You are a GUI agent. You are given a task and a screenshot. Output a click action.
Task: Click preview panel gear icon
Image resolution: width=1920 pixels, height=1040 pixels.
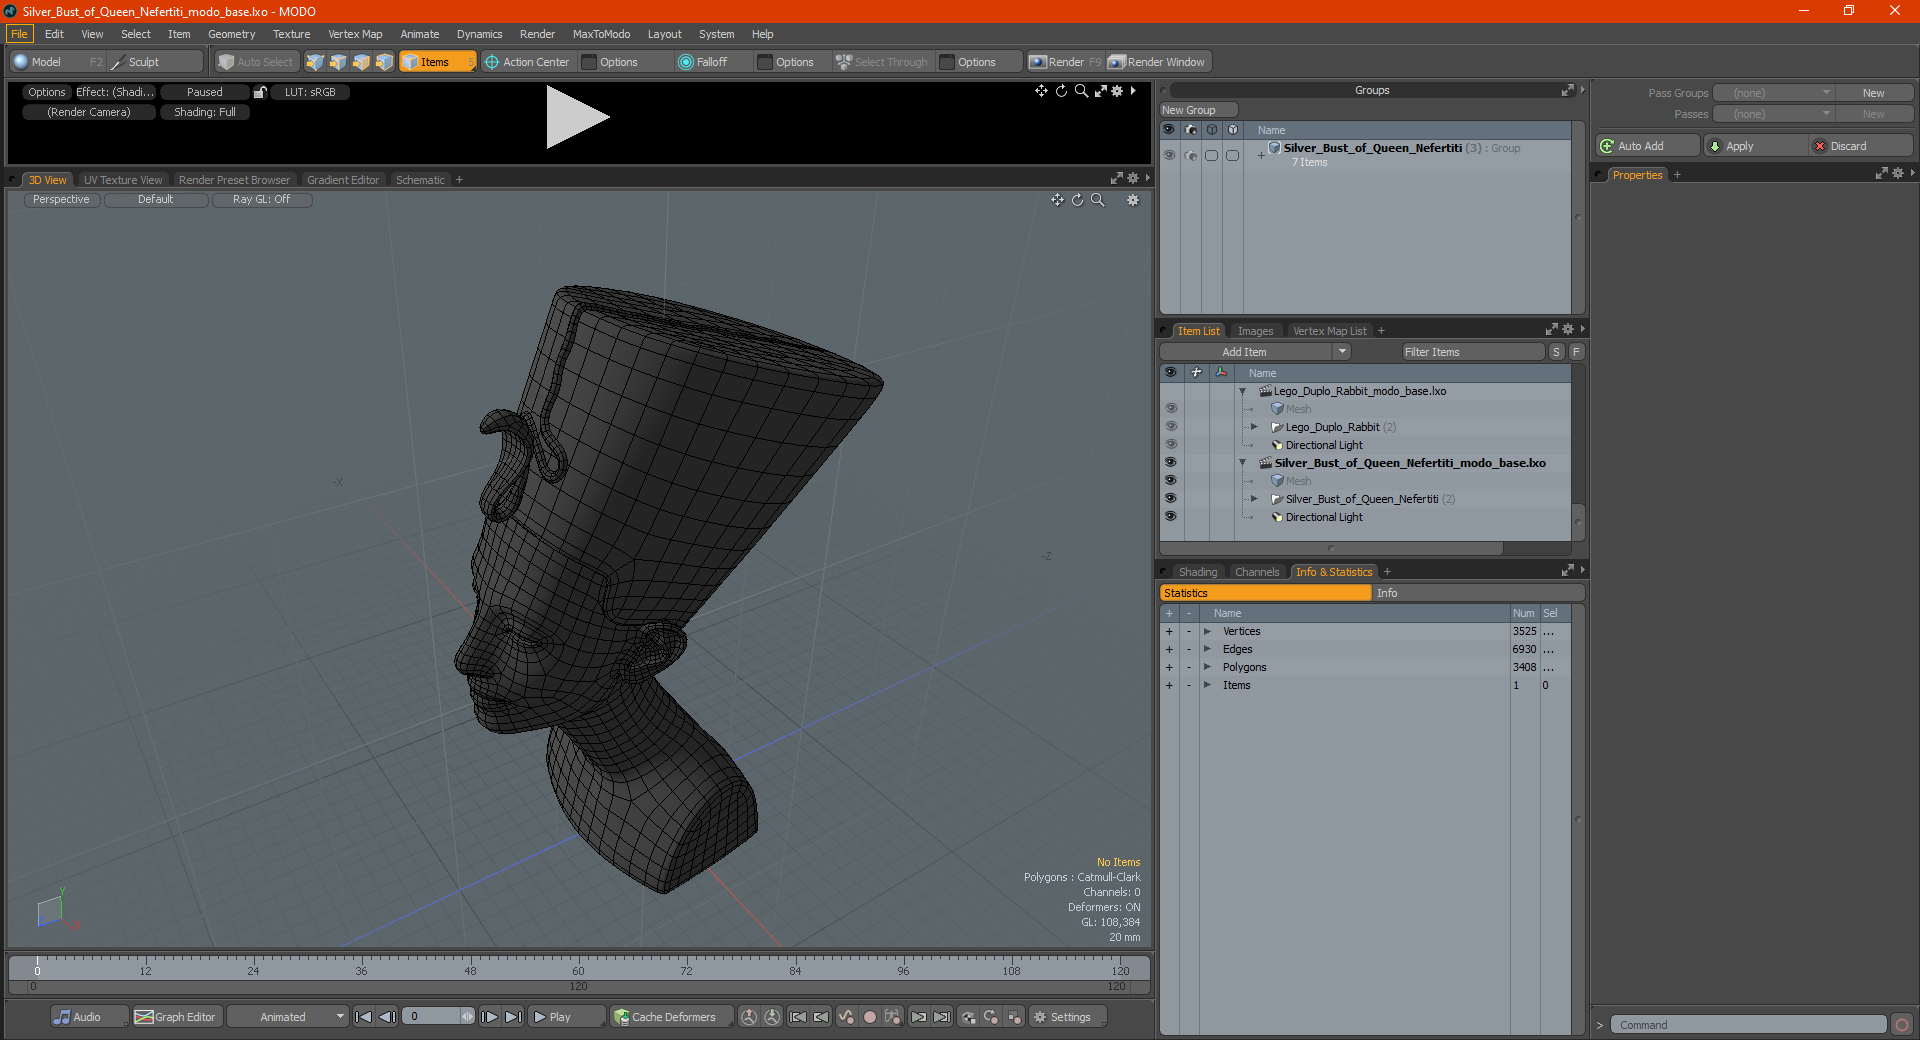click(x=1118, y=91)
